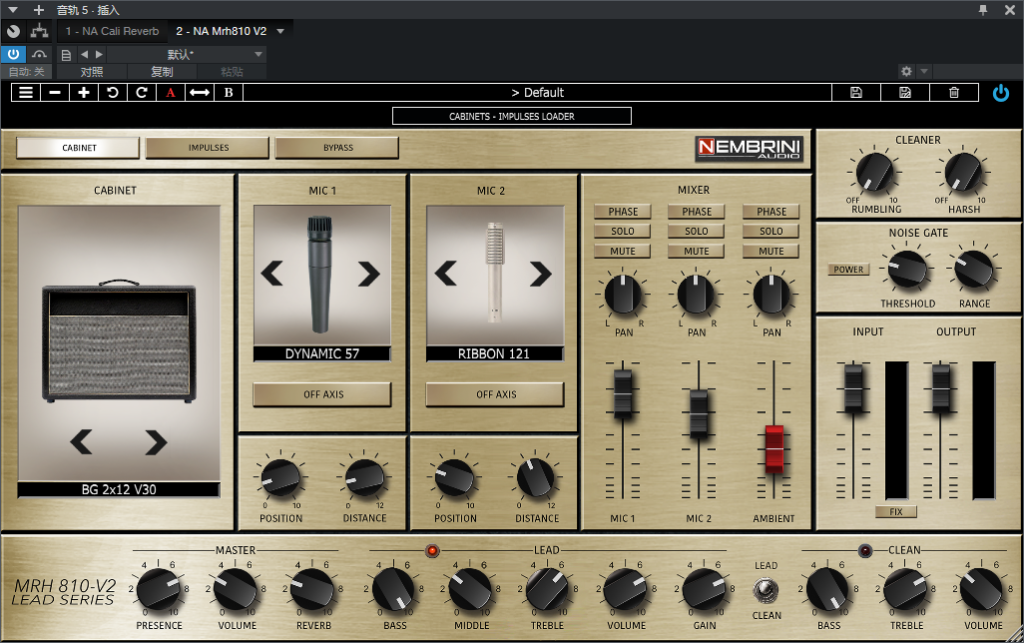The width and height of the screenshot is (1024, 643).
Task: Open dropdown next to NA Mrh810 V2
Action: (x=281, y=31)
